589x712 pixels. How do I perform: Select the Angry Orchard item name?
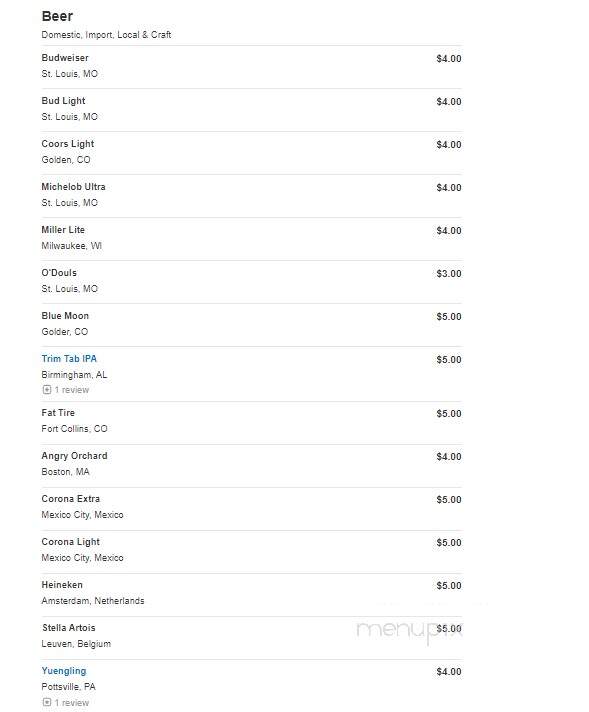tap(74, 456)
